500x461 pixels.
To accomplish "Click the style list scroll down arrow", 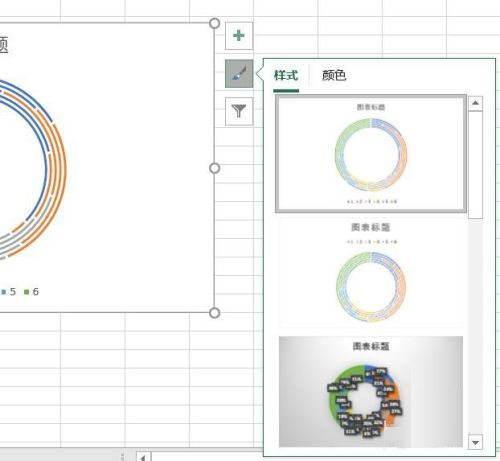I will tap(475, 442).
